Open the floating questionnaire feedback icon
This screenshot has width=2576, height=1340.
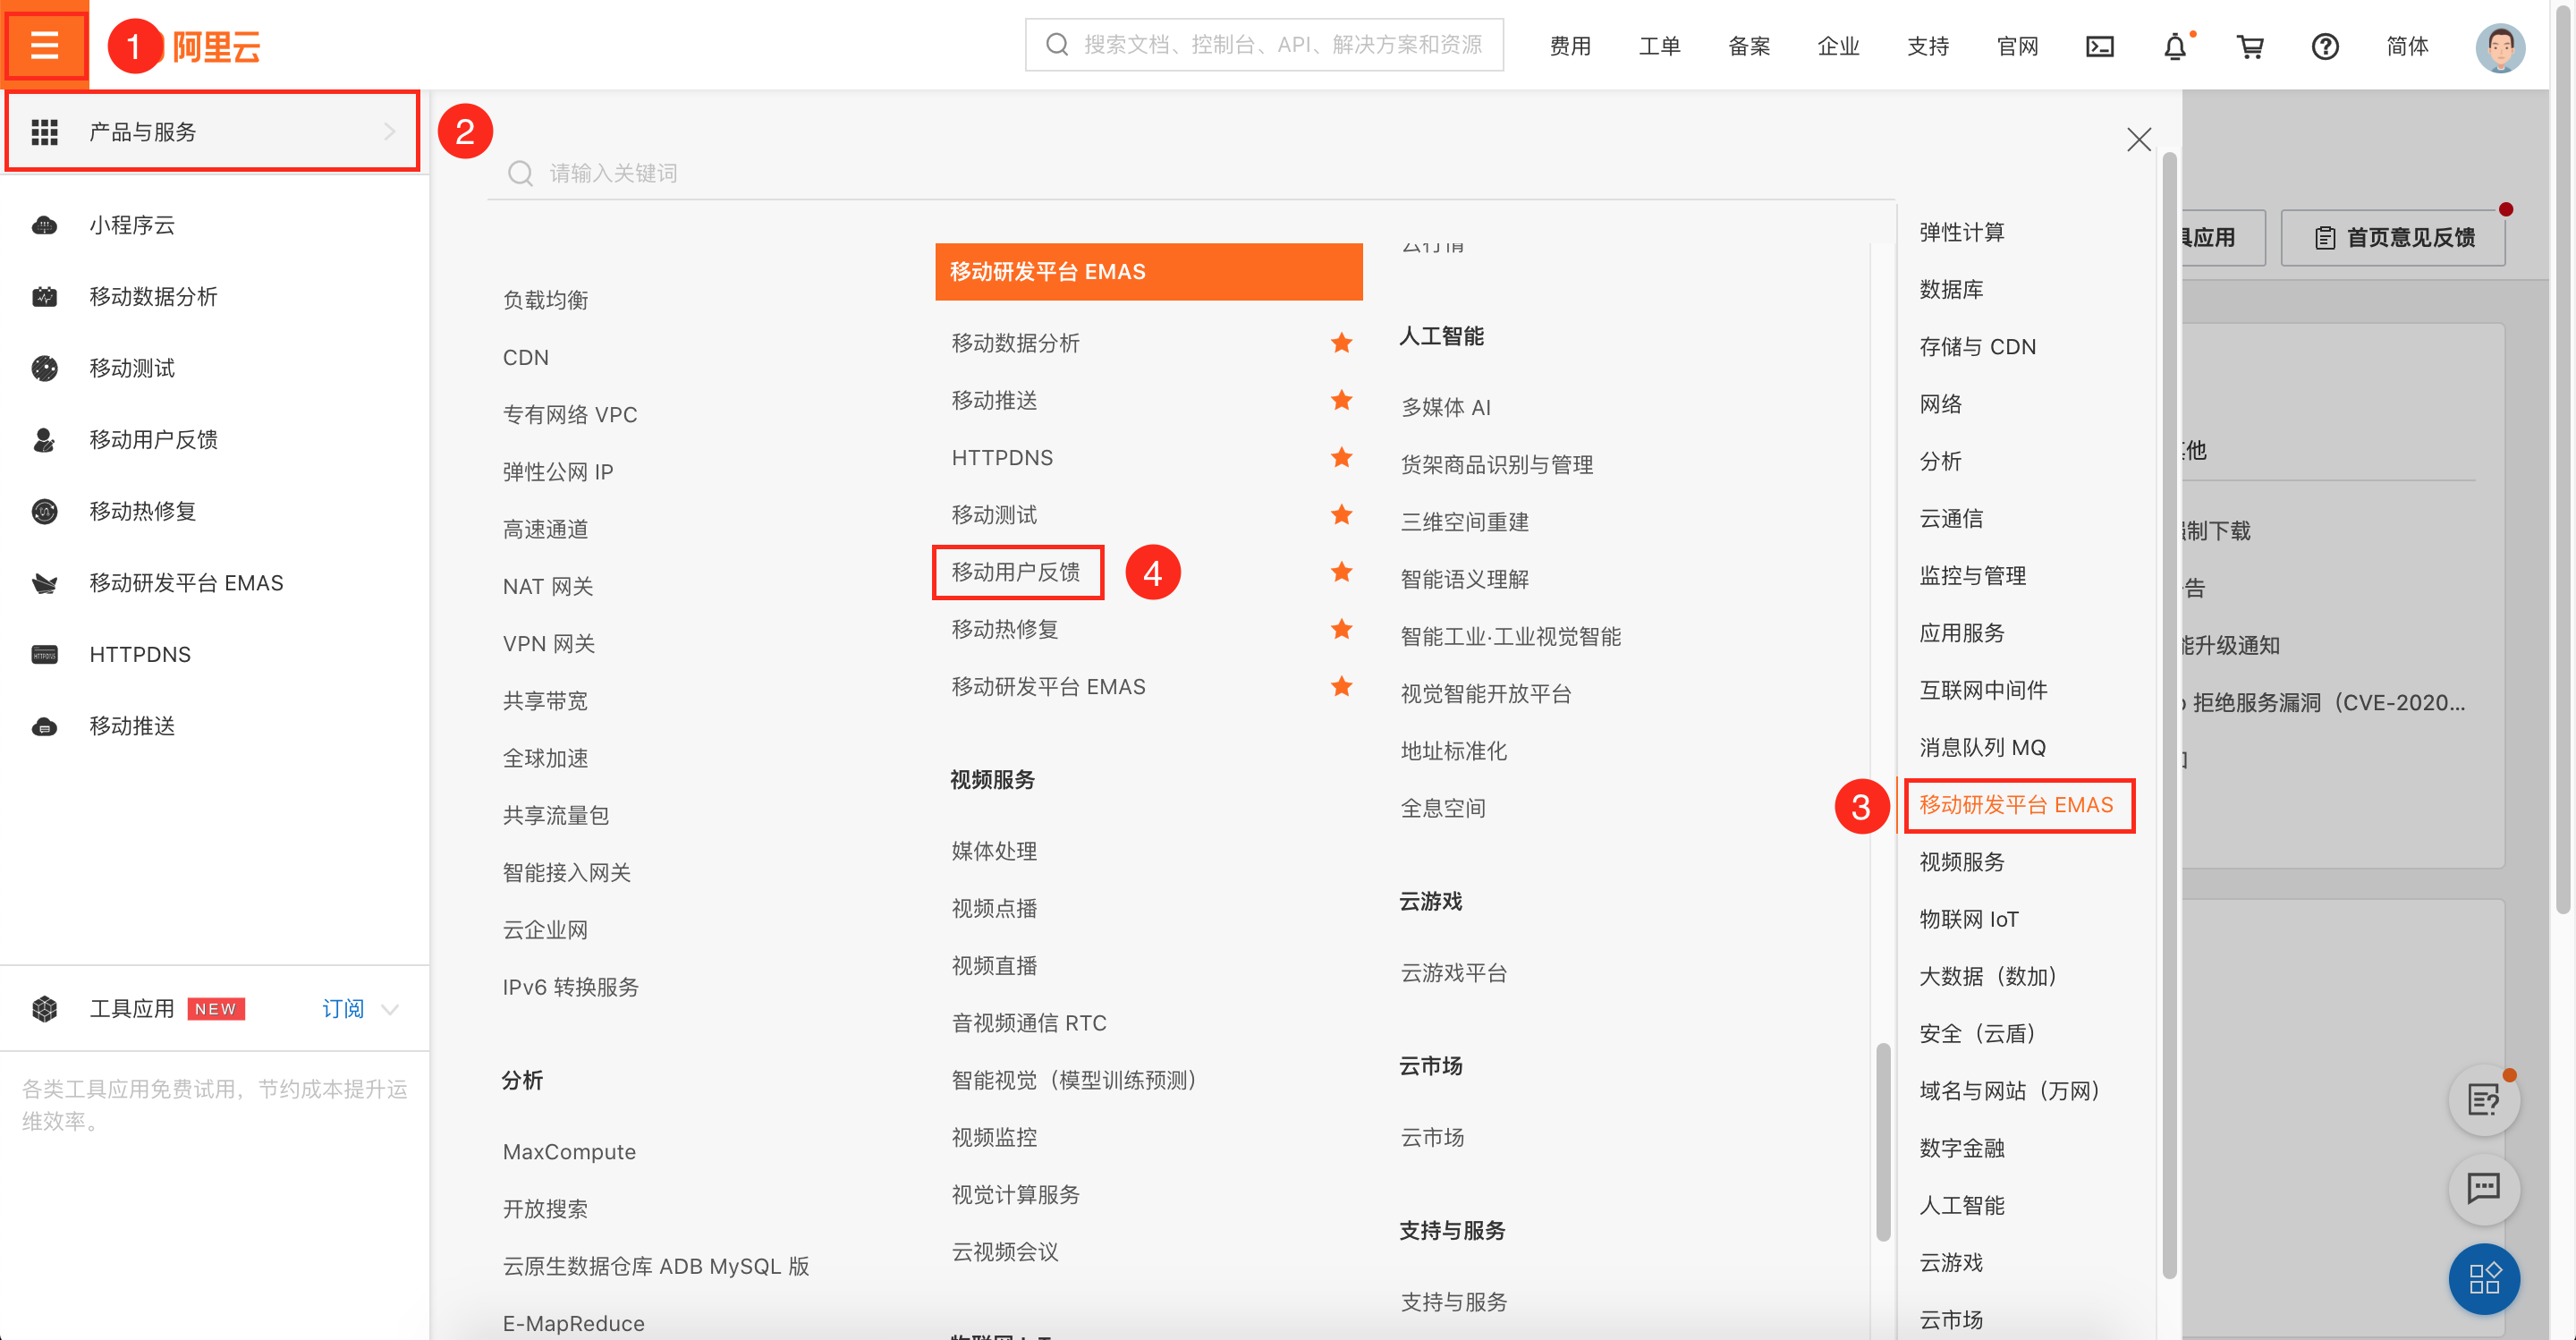coord(2484,1100)
